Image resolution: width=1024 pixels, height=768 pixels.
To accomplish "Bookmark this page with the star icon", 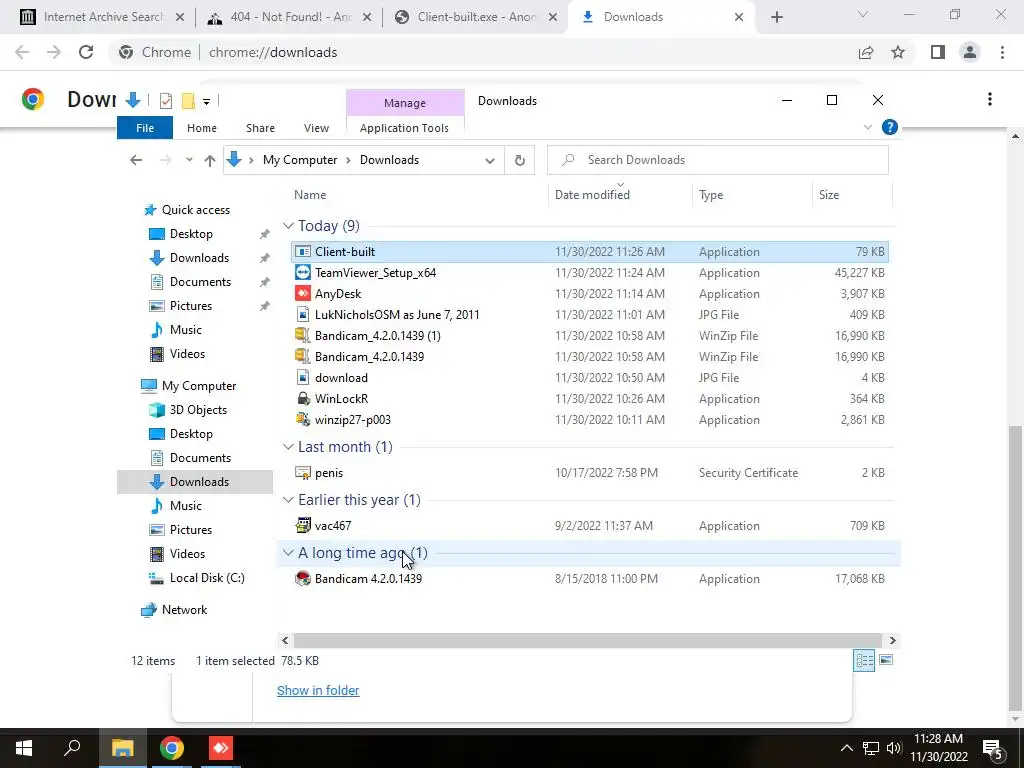I will click(x=898, y=52).
